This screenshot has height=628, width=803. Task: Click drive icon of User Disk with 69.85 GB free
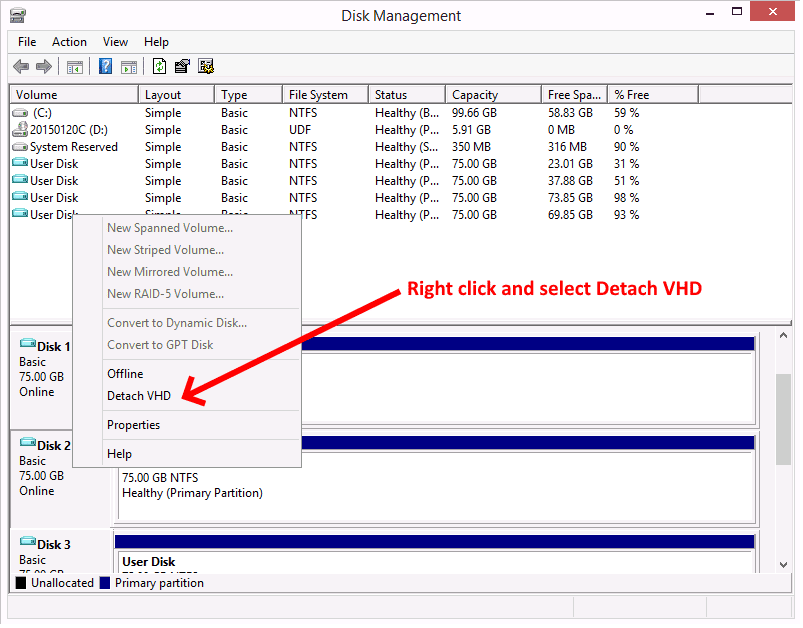coord(20,214)
